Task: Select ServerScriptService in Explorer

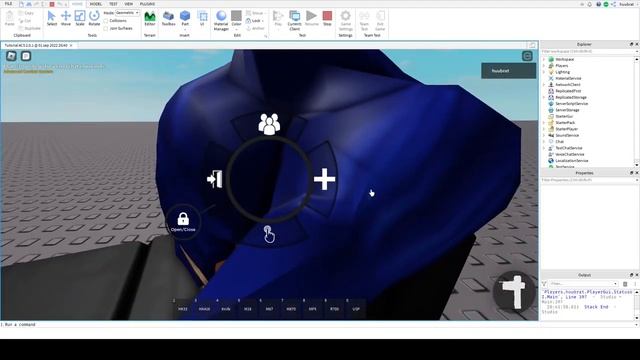Action: coord(571,104)
